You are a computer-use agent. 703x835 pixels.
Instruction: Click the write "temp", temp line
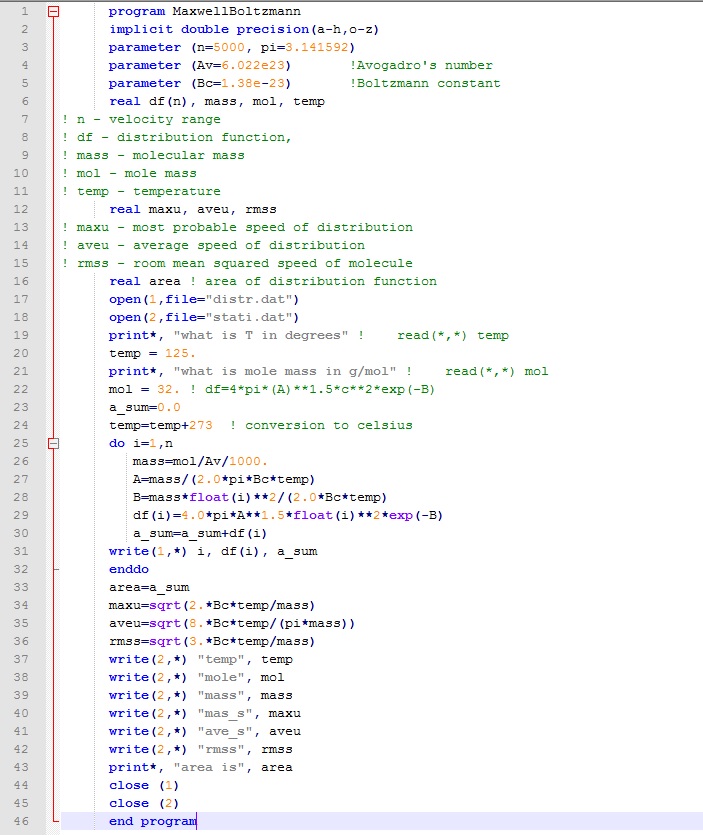click(201, 659)
